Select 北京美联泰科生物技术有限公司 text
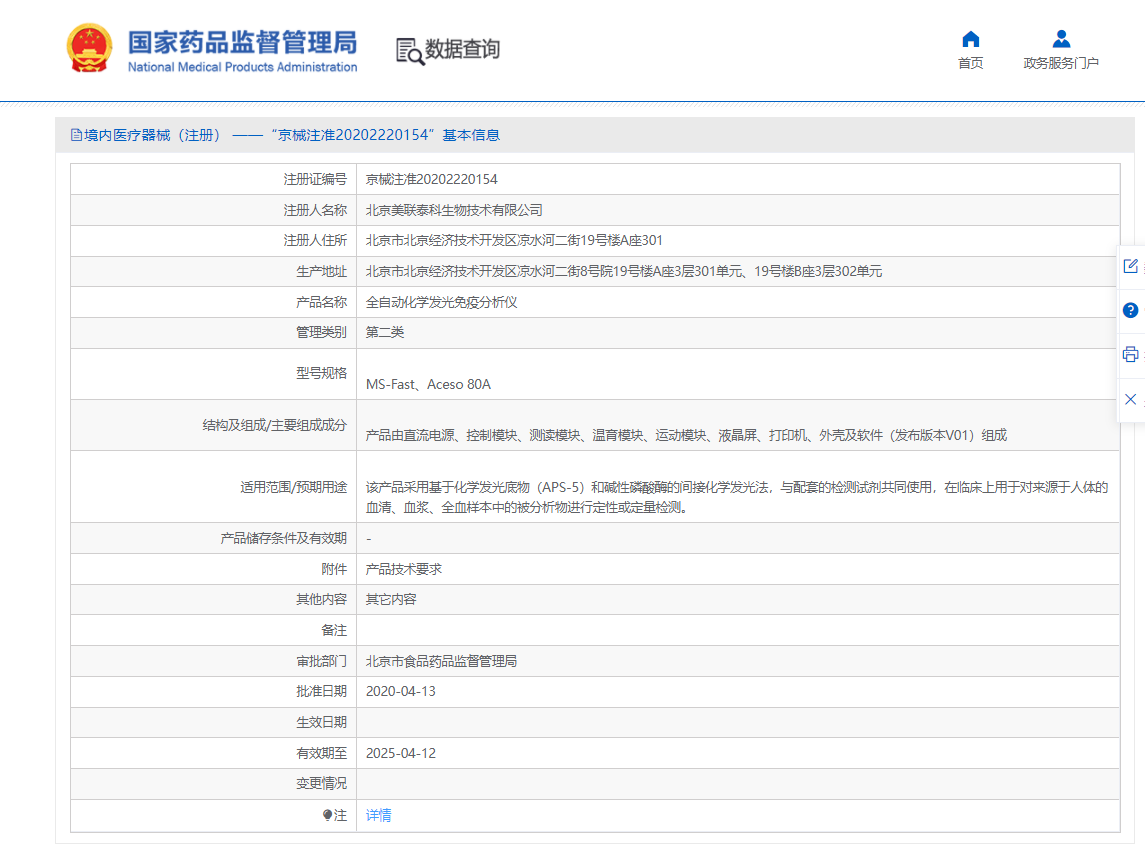 coord(454,210)
